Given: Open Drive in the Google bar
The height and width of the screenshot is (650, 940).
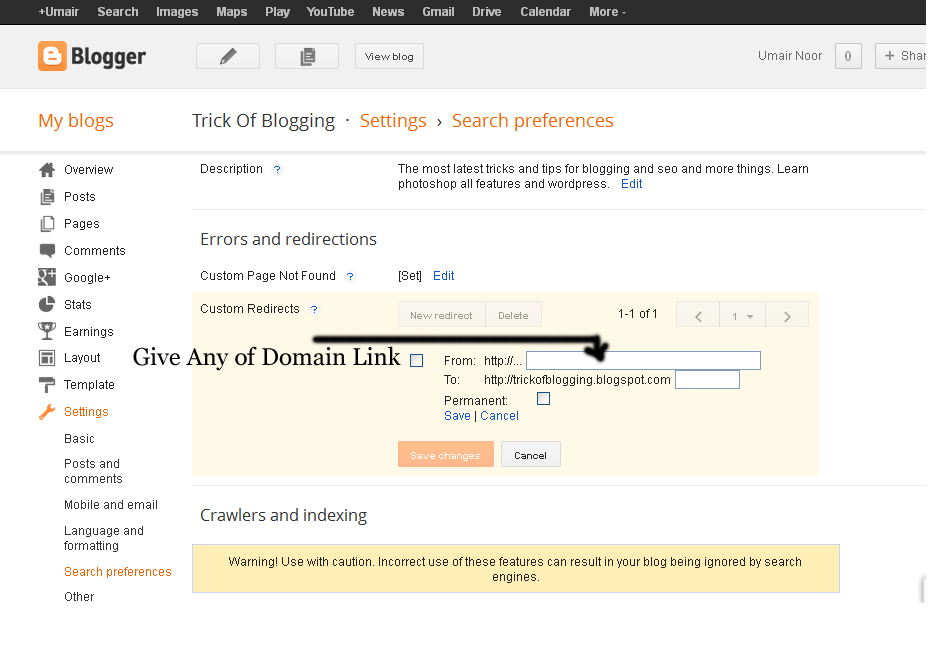Looking at the screenshot, I should [486, 12].
